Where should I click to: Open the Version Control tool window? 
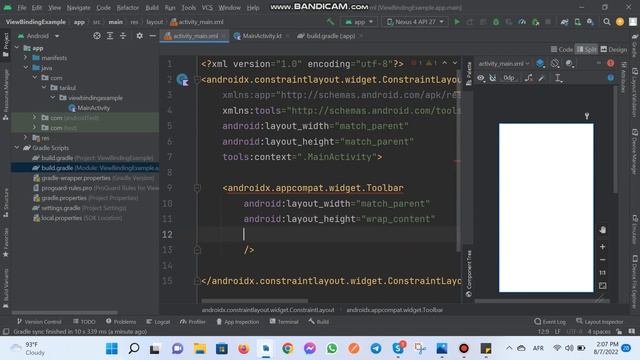(39, 322)
